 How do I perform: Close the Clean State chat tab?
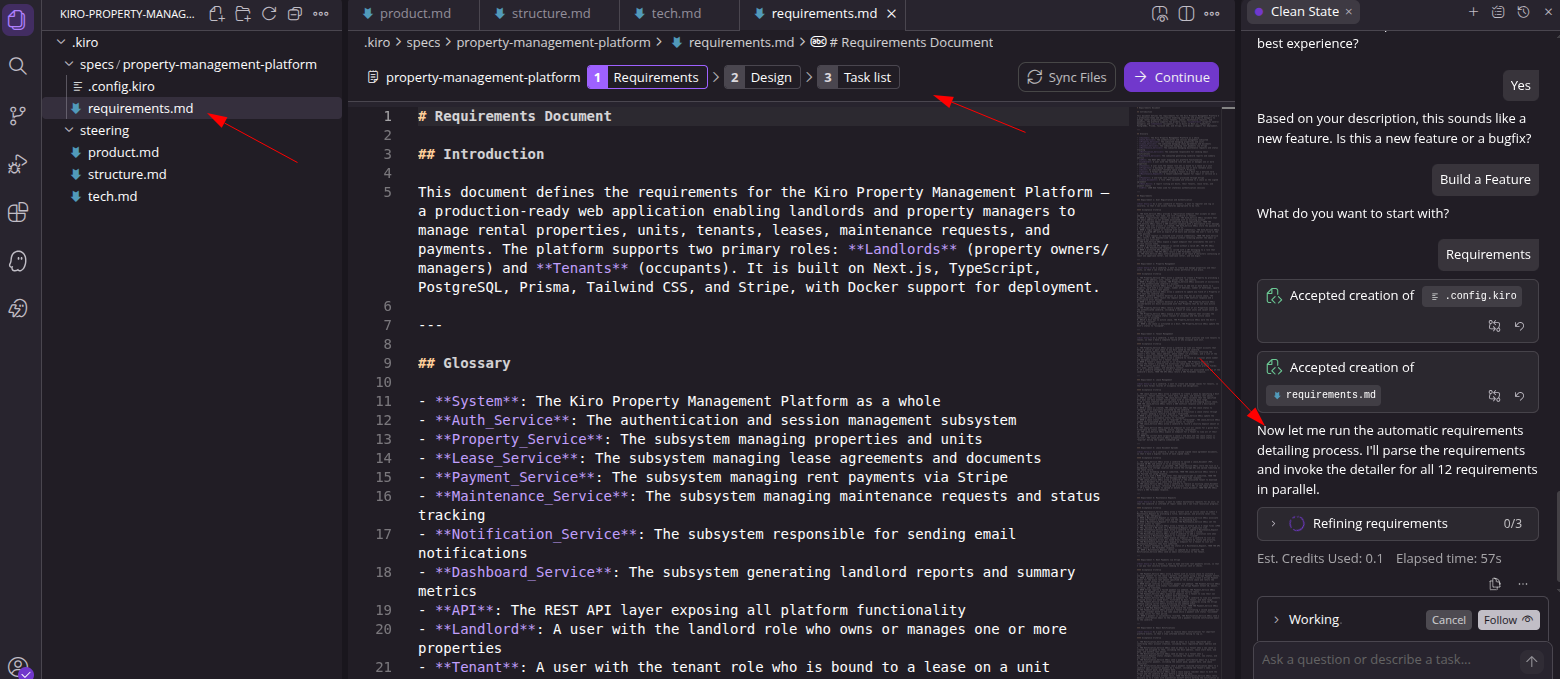click(x=1349, y=12)
